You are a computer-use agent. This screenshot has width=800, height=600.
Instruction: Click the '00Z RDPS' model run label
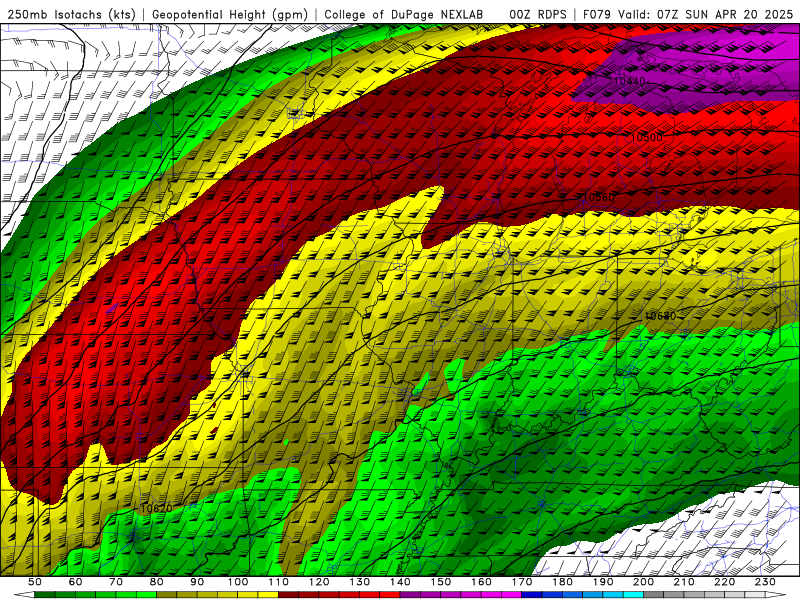(x=537, y=14)
